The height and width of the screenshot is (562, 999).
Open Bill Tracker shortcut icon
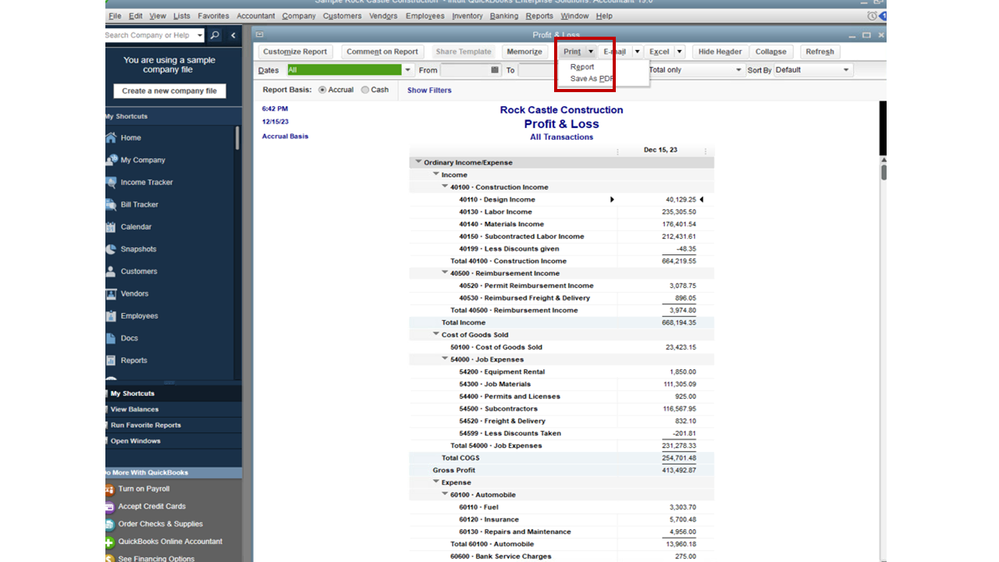click(111, 205)
